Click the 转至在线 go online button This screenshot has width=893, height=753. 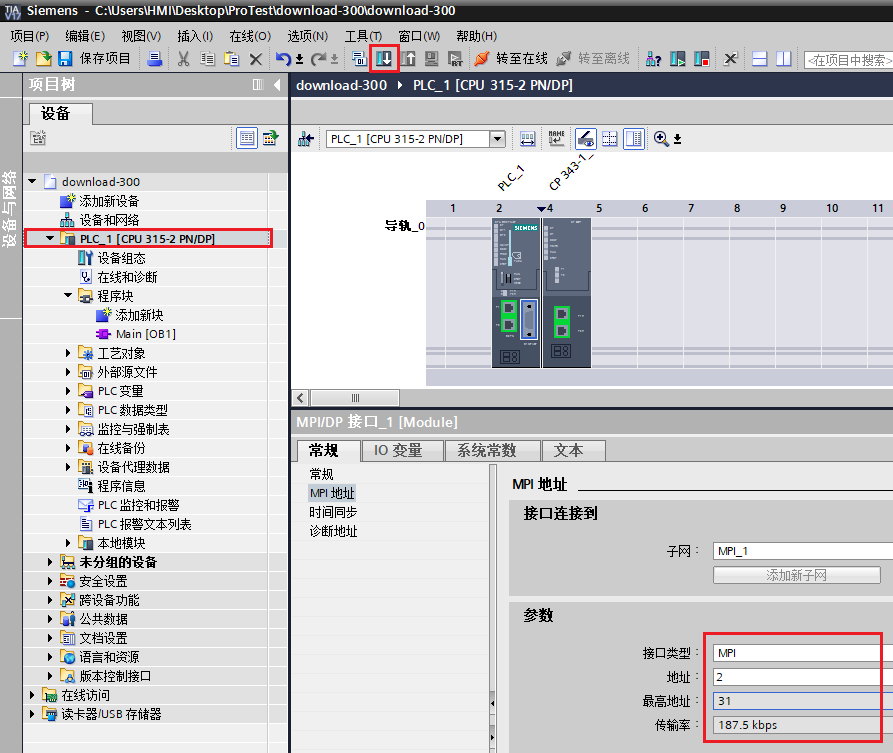[510, 59]
